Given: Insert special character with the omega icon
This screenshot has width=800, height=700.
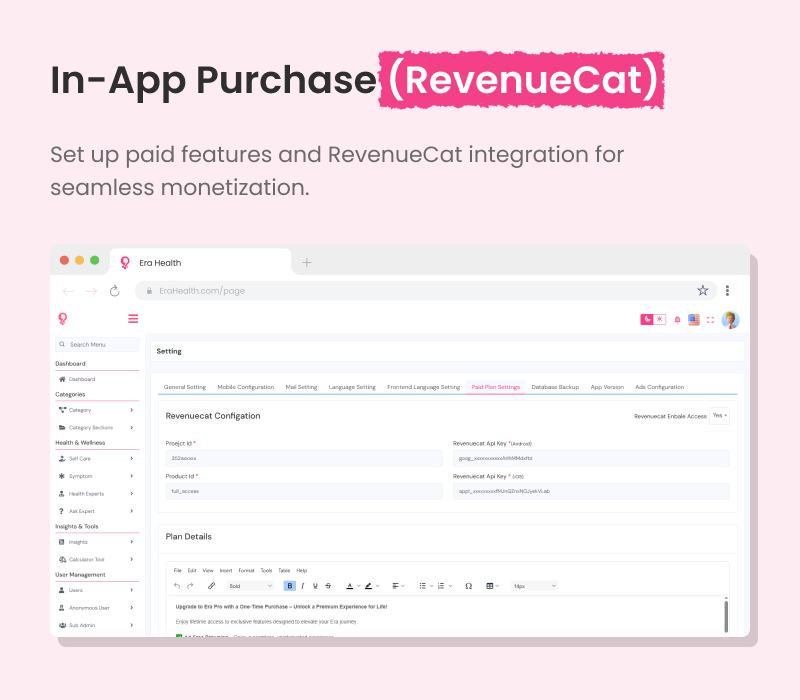Looking at the screenshot, I should pyautogui.click(x=468, y=586).
